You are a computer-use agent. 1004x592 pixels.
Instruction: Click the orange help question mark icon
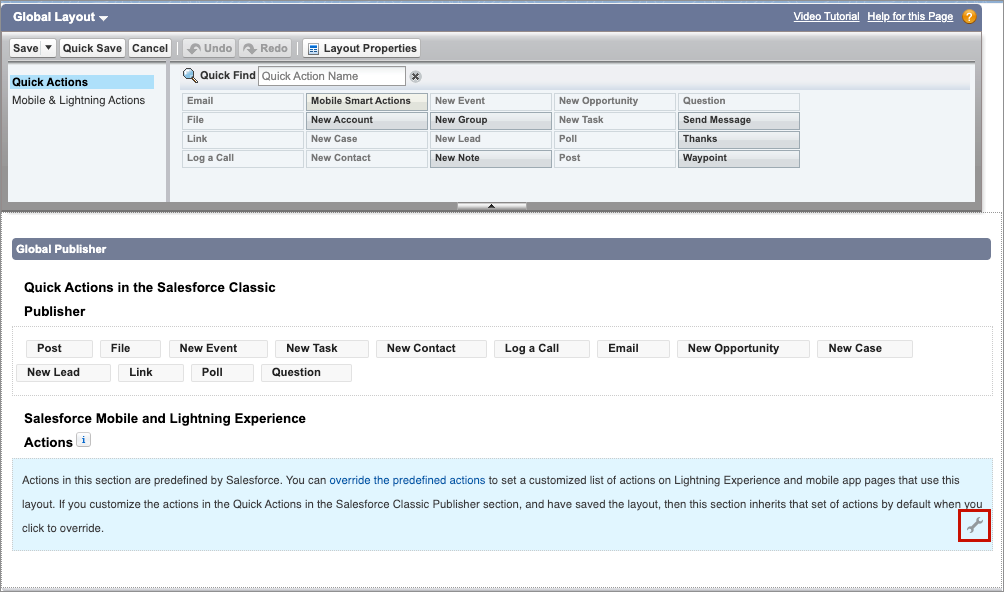pyautogui.click(x=969, y=17)
